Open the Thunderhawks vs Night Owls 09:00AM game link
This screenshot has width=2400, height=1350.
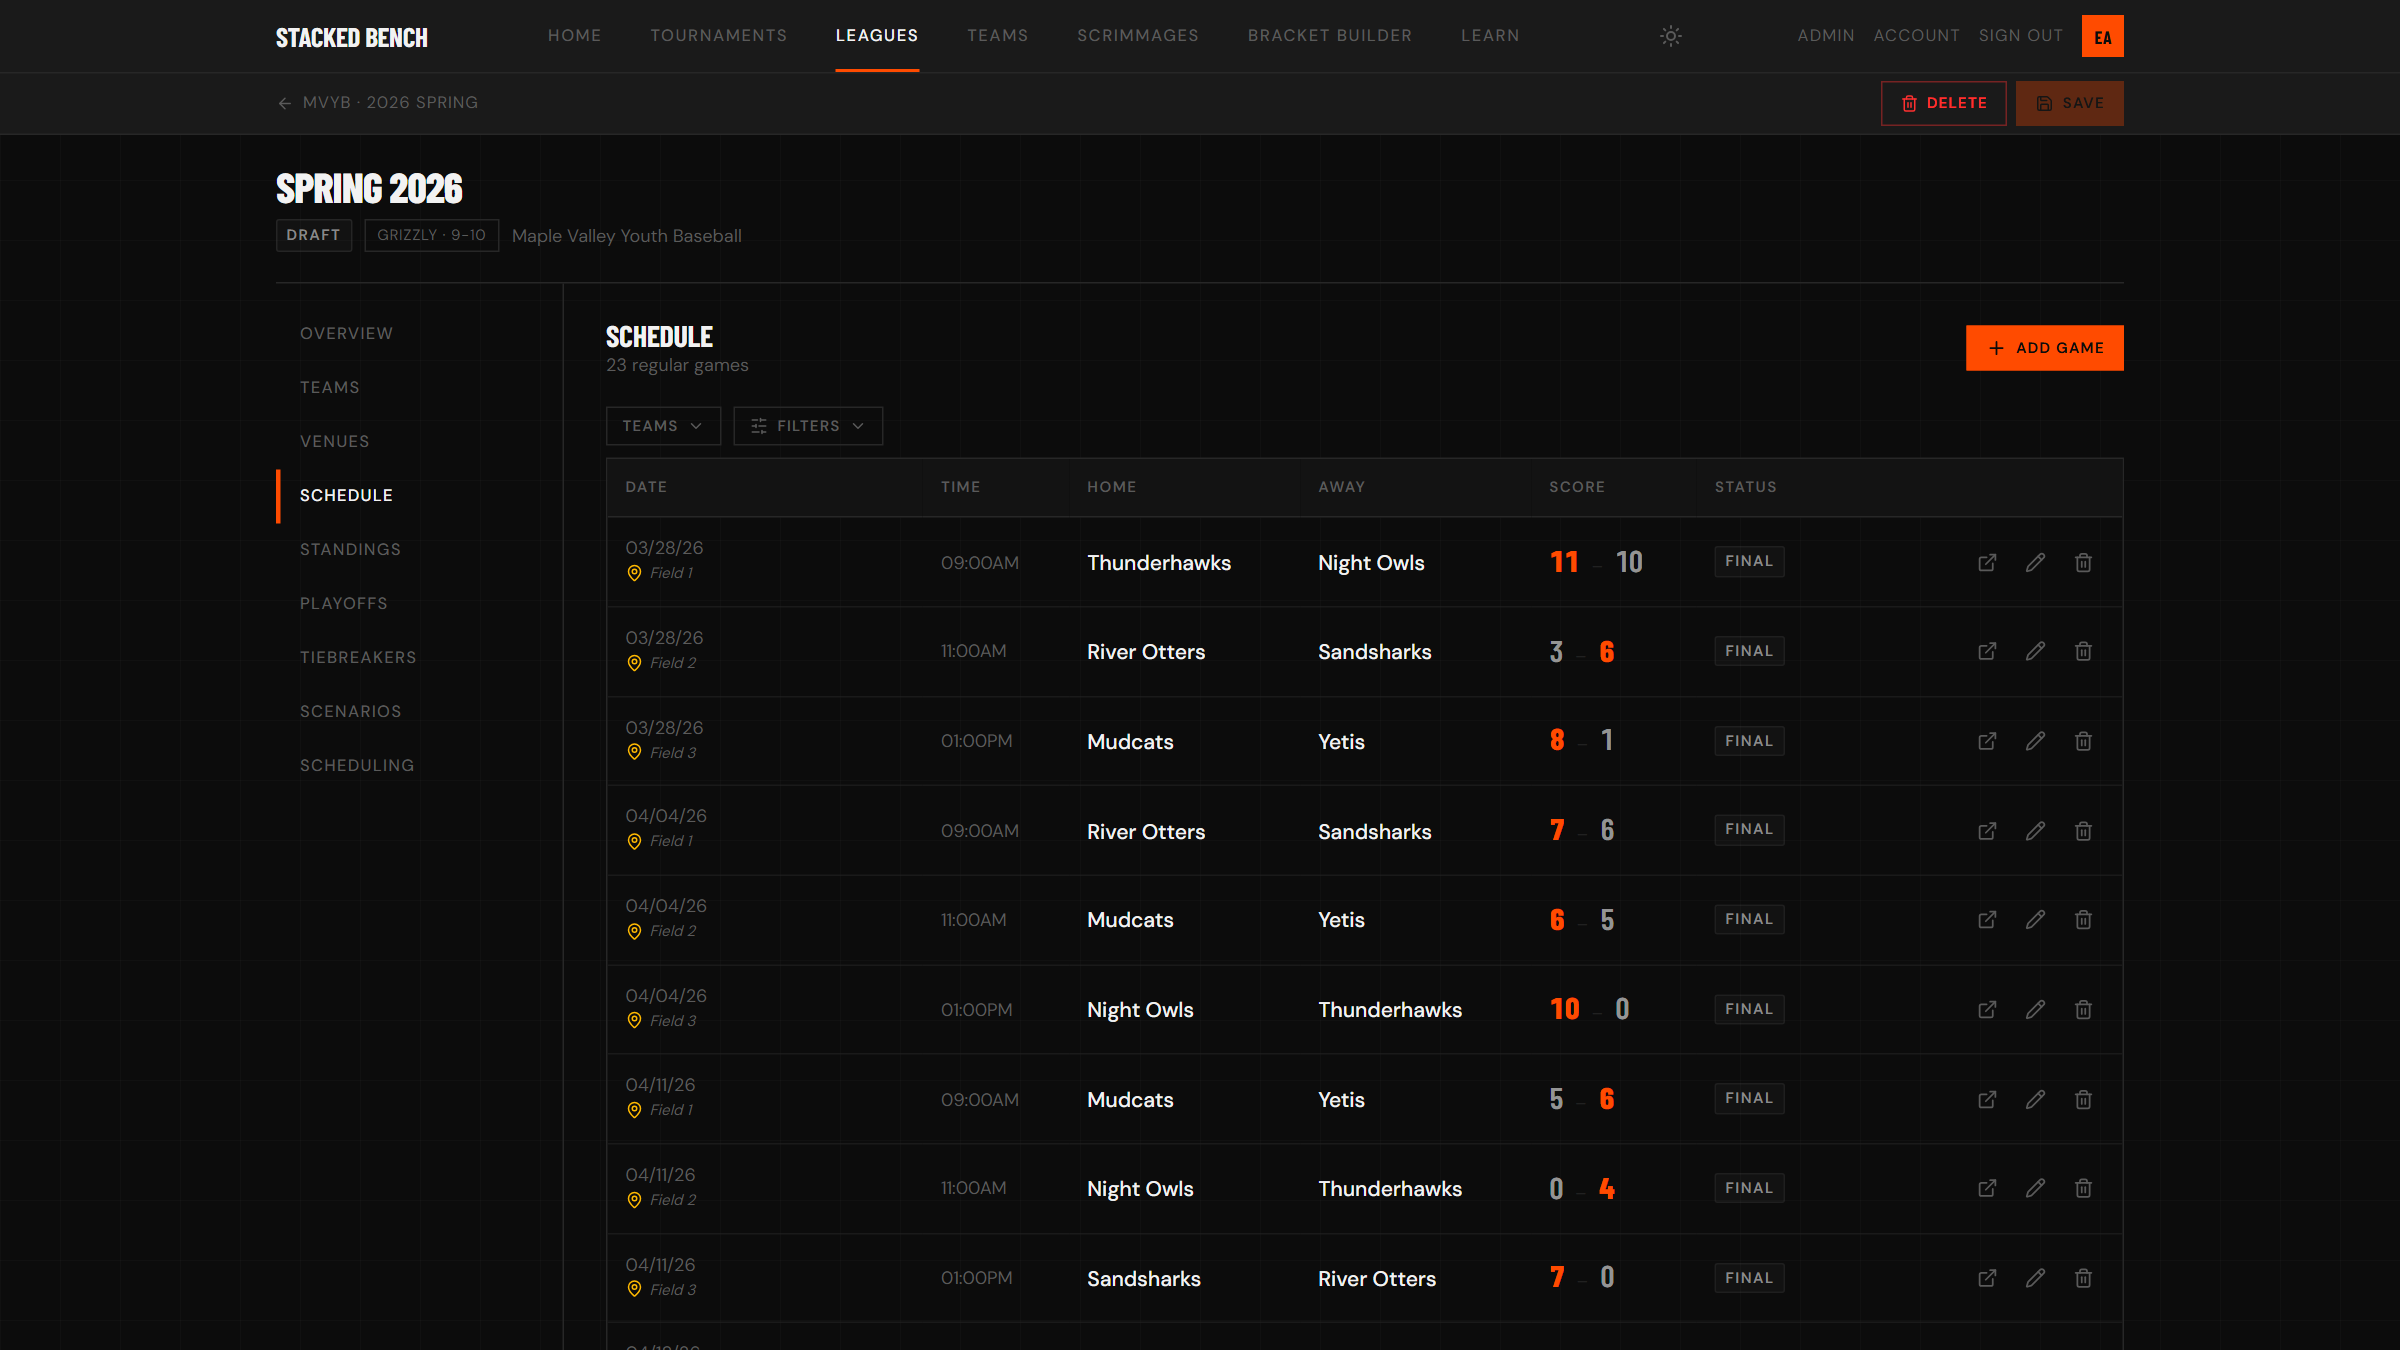tap(1987, 563)
